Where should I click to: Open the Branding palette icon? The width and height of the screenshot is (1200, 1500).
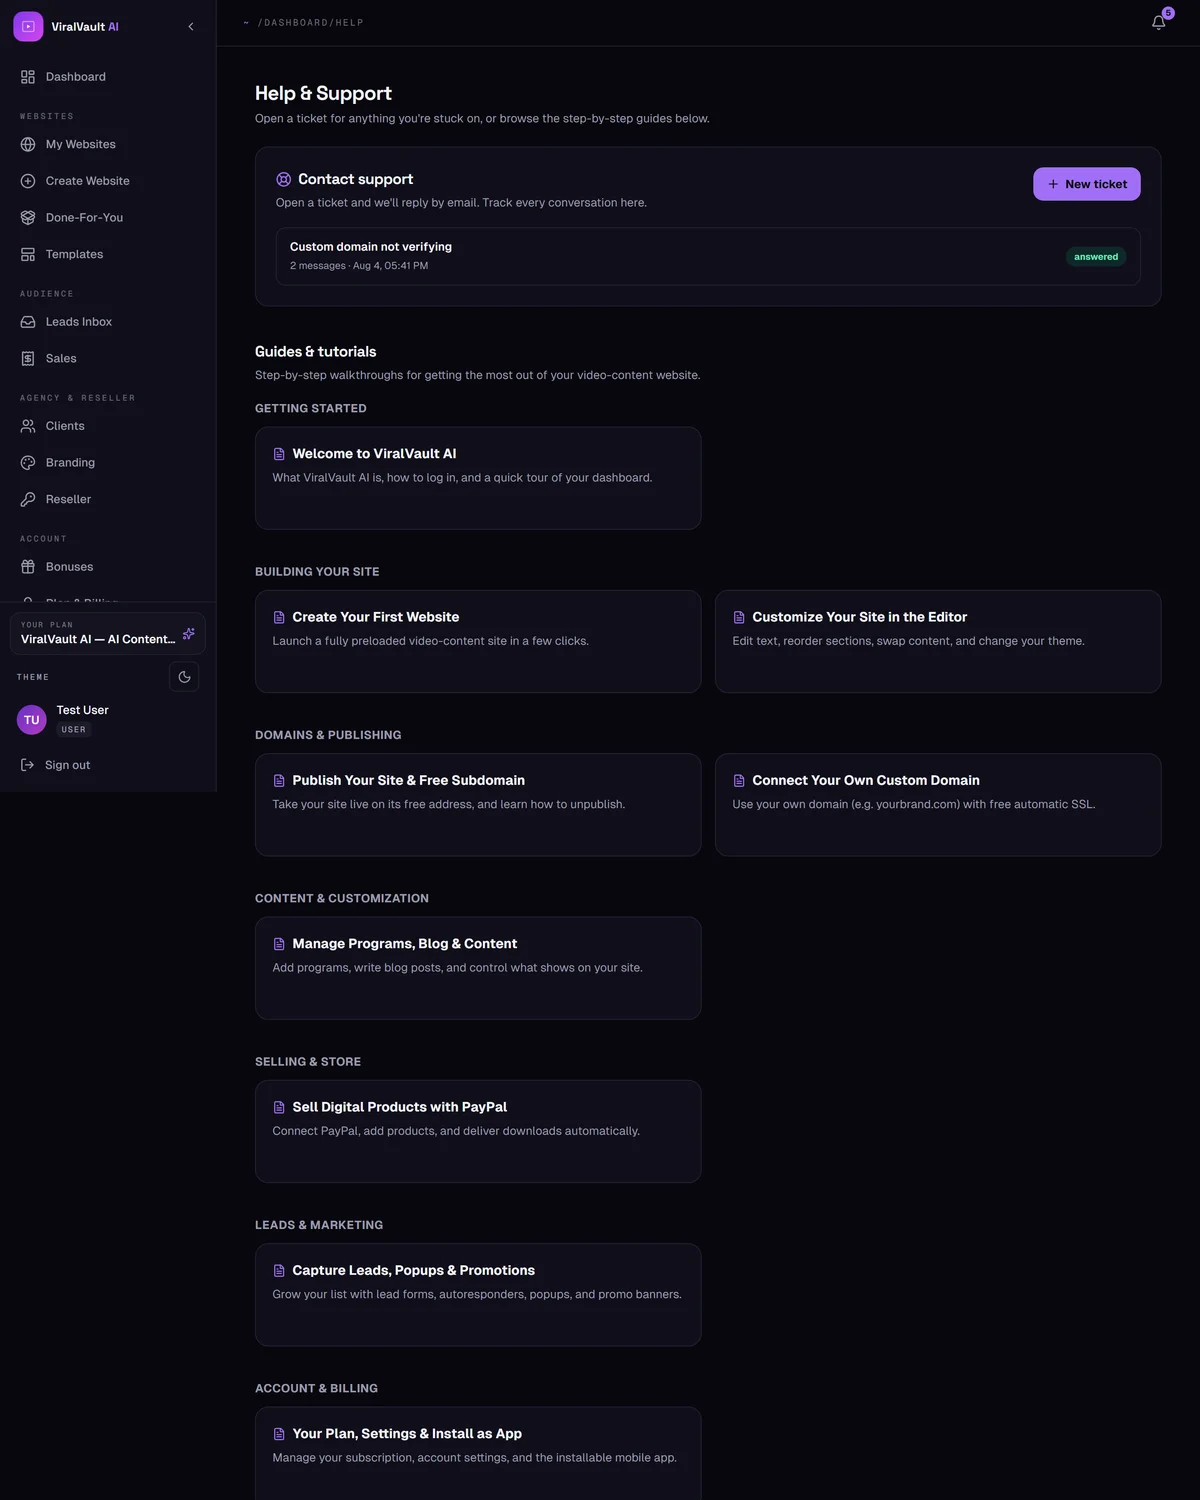(x=28, y=463)
